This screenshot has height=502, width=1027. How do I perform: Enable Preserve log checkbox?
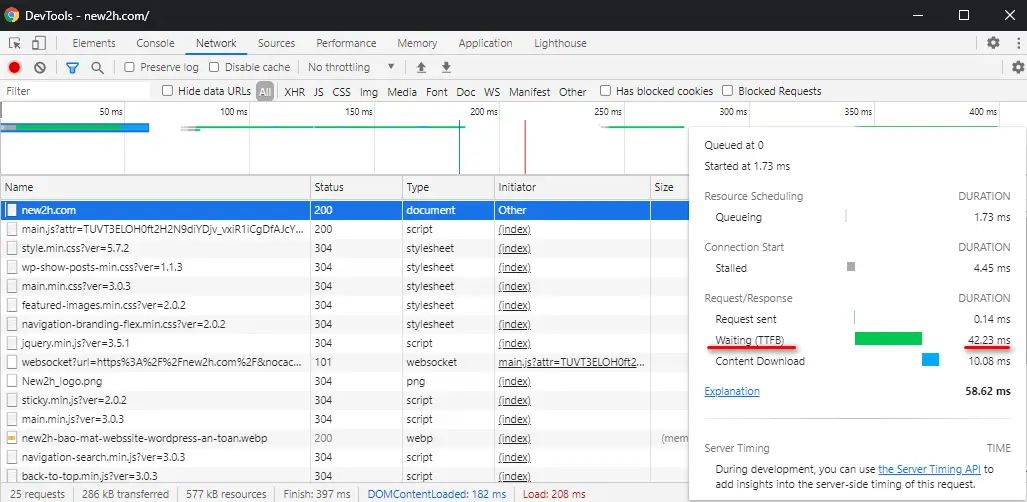coord(130,67)
